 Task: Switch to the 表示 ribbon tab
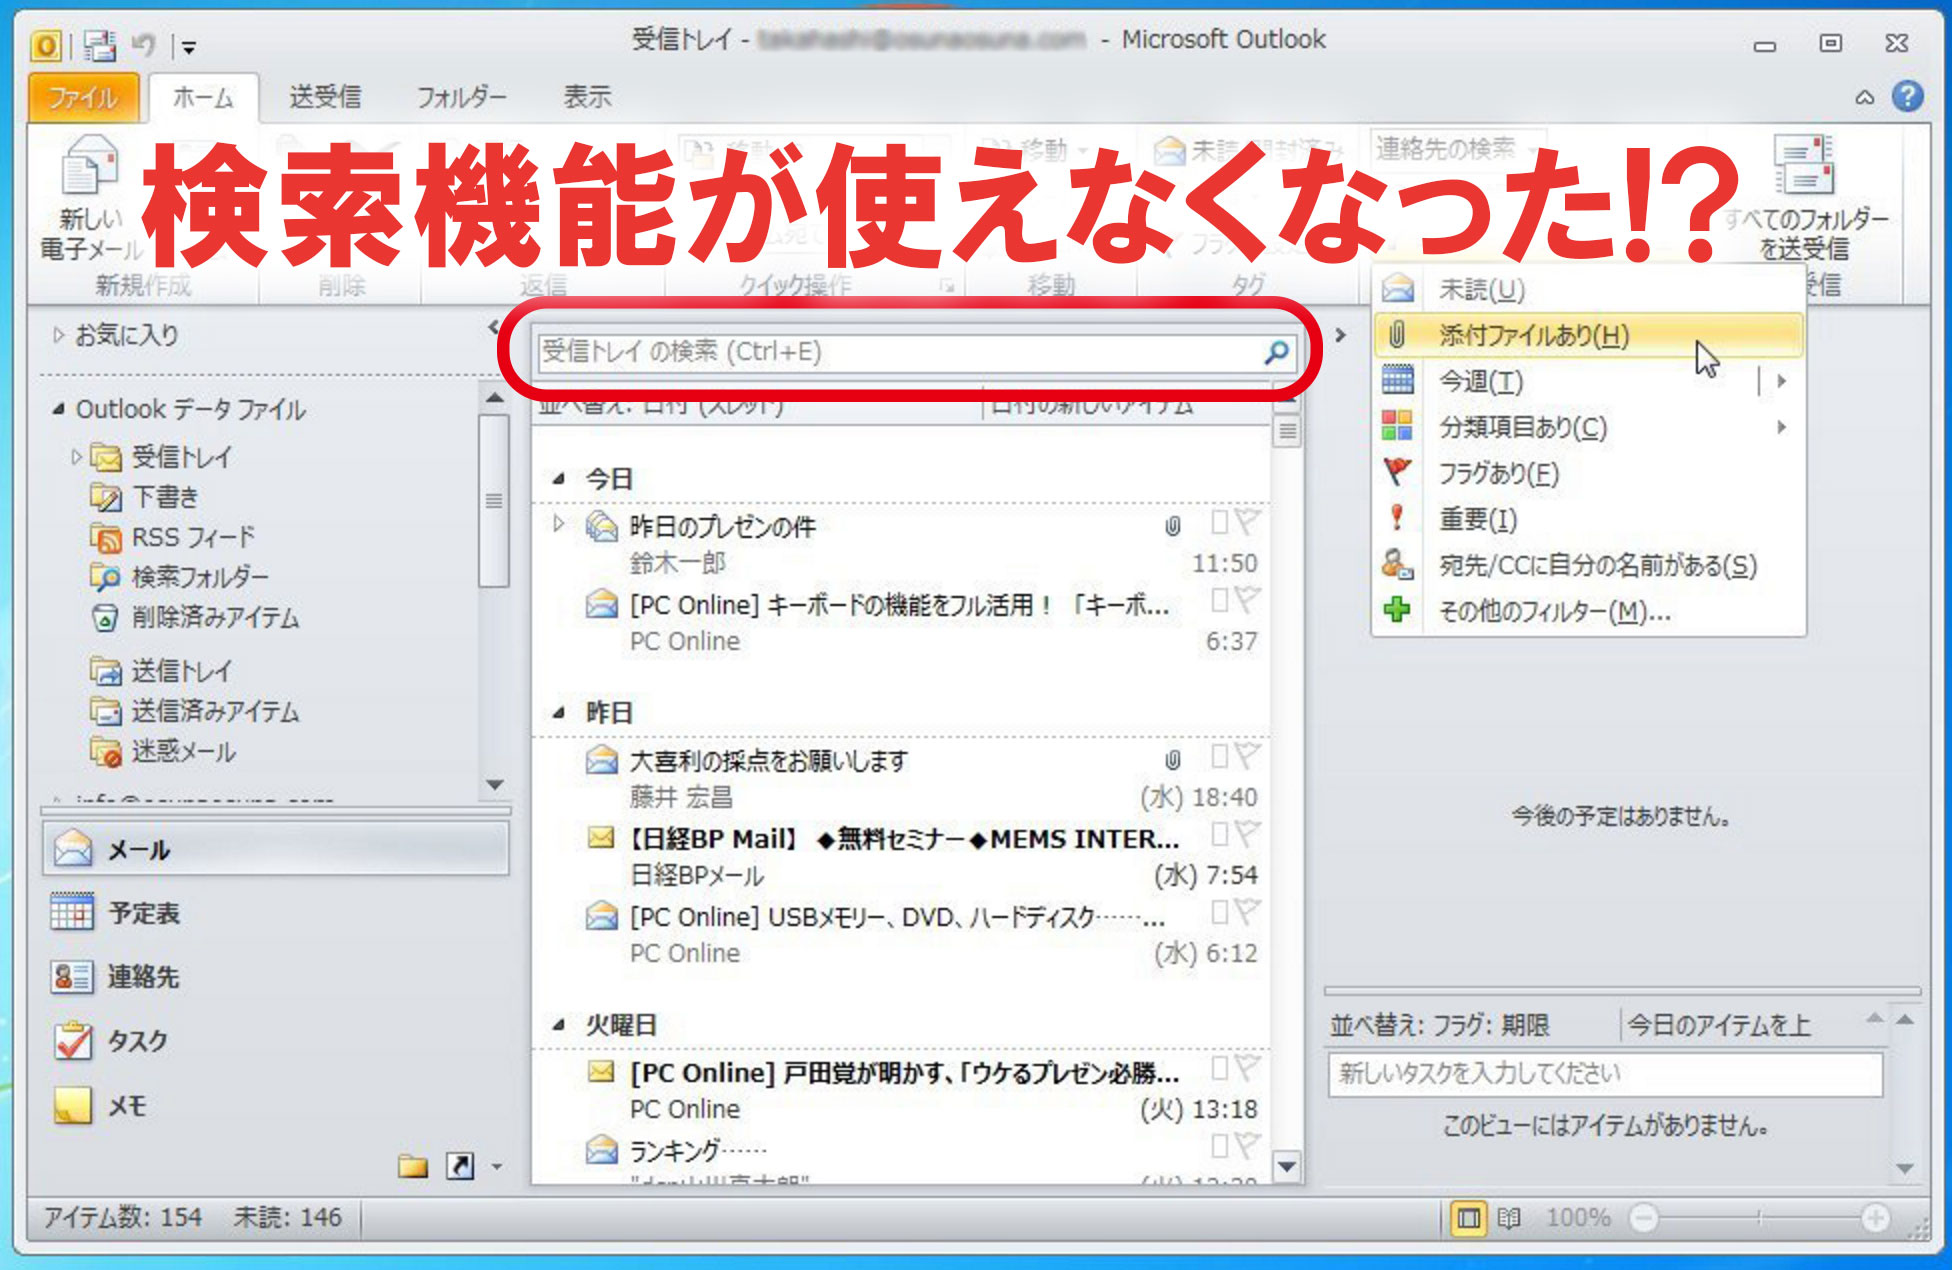587,97
